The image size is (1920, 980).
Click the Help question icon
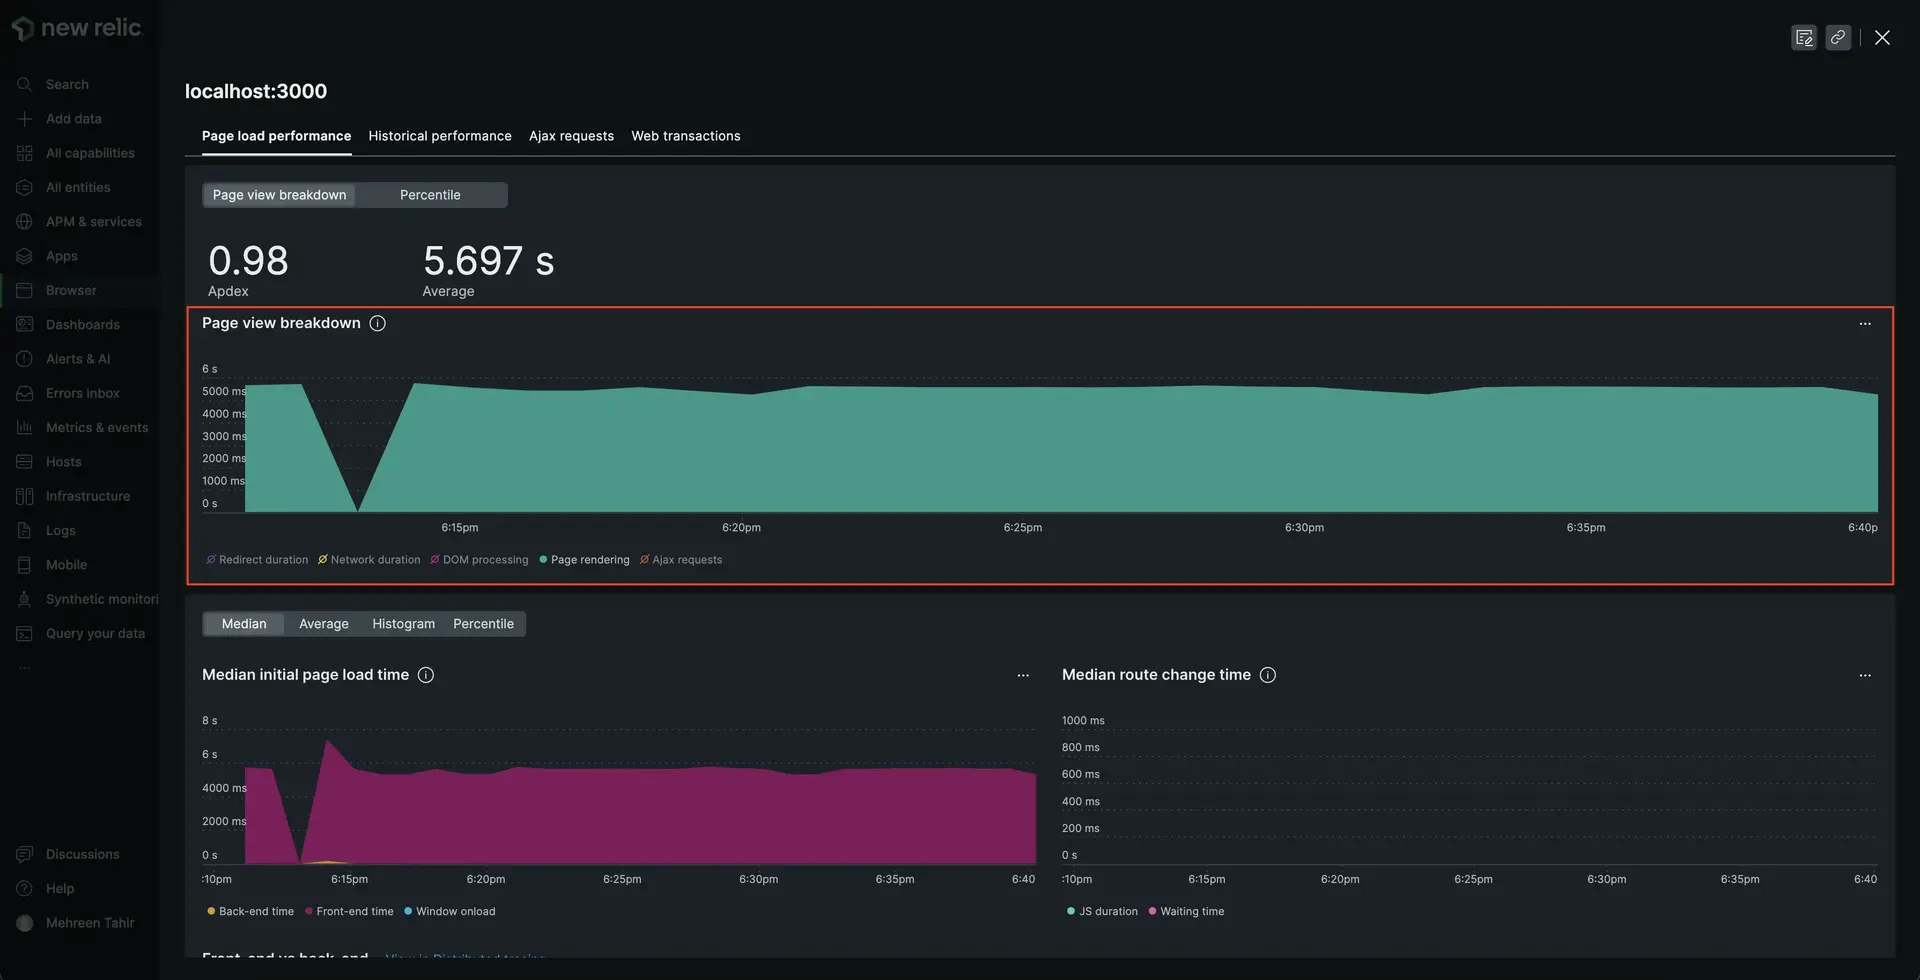tap(25, 889)
